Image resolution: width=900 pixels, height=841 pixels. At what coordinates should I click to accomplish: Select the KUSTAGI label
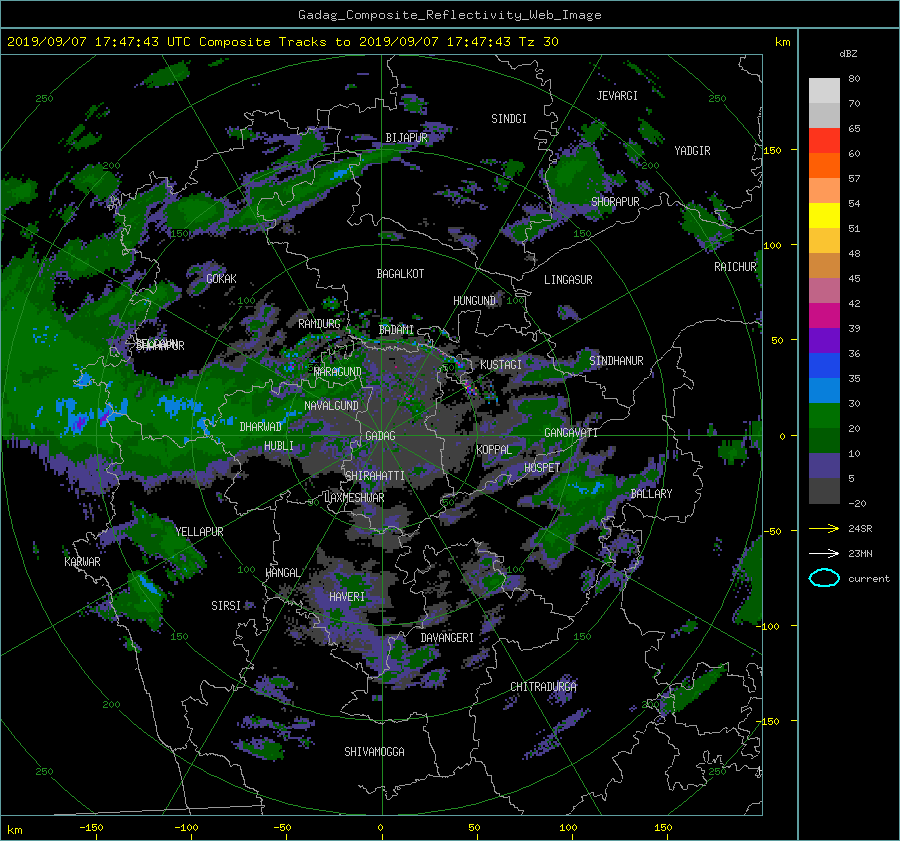click(501, 365)
